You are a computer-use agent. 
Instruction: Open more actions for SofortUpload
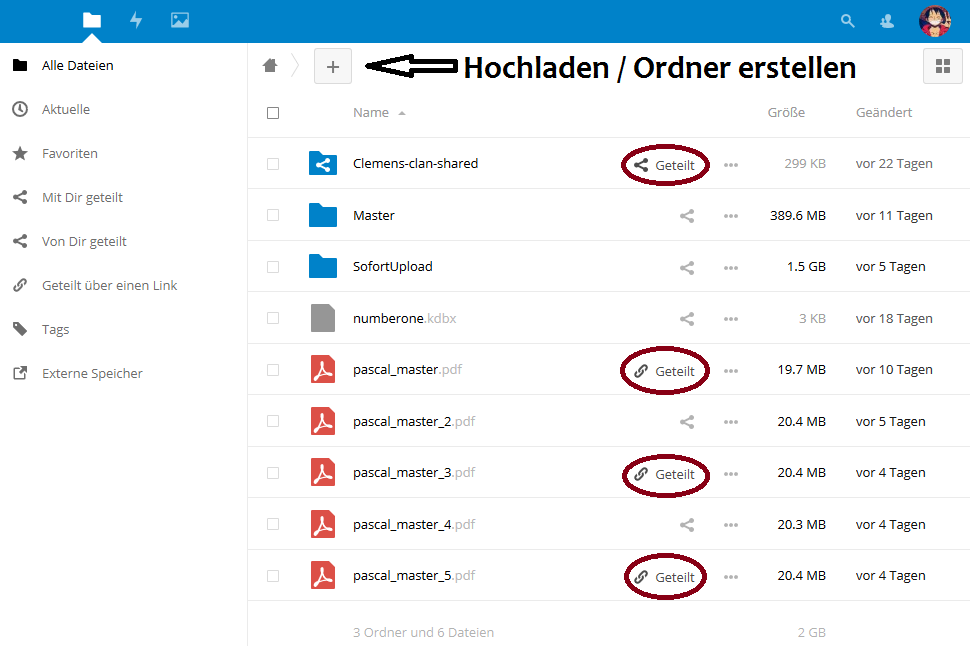coord(731,268)
